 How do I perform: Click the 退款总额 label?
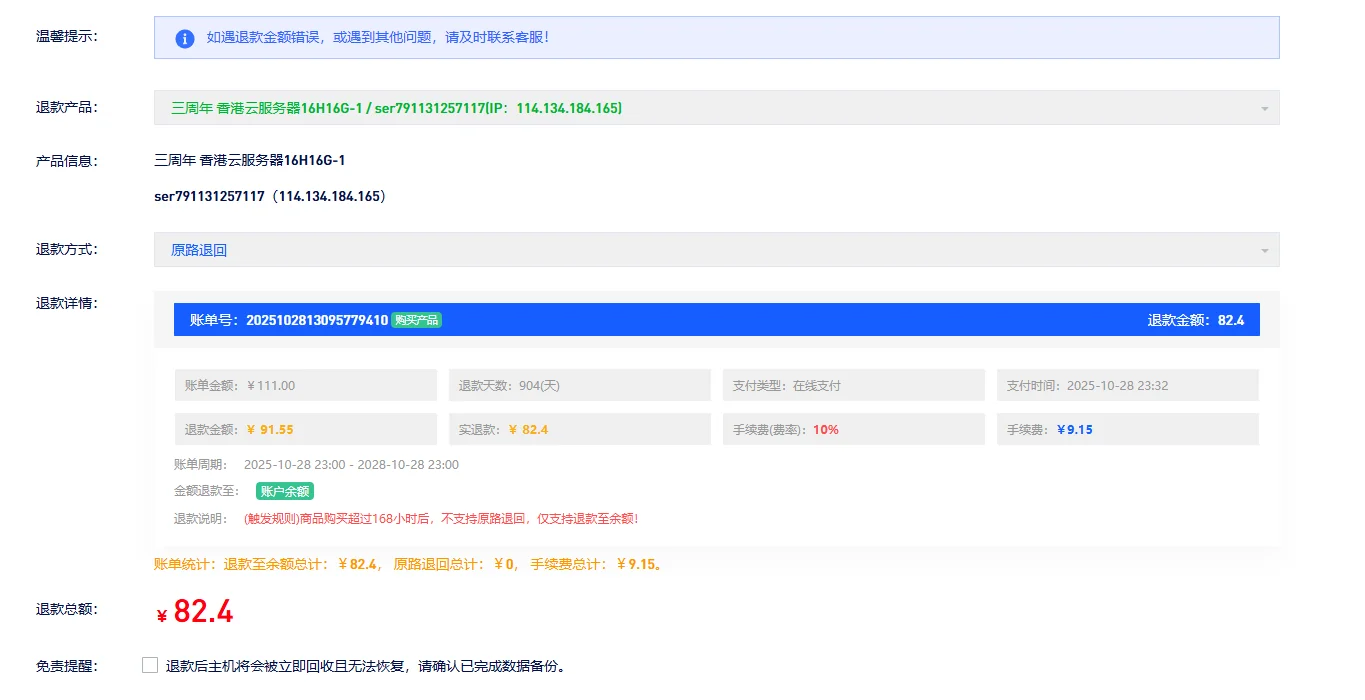(x=66, y=609)
